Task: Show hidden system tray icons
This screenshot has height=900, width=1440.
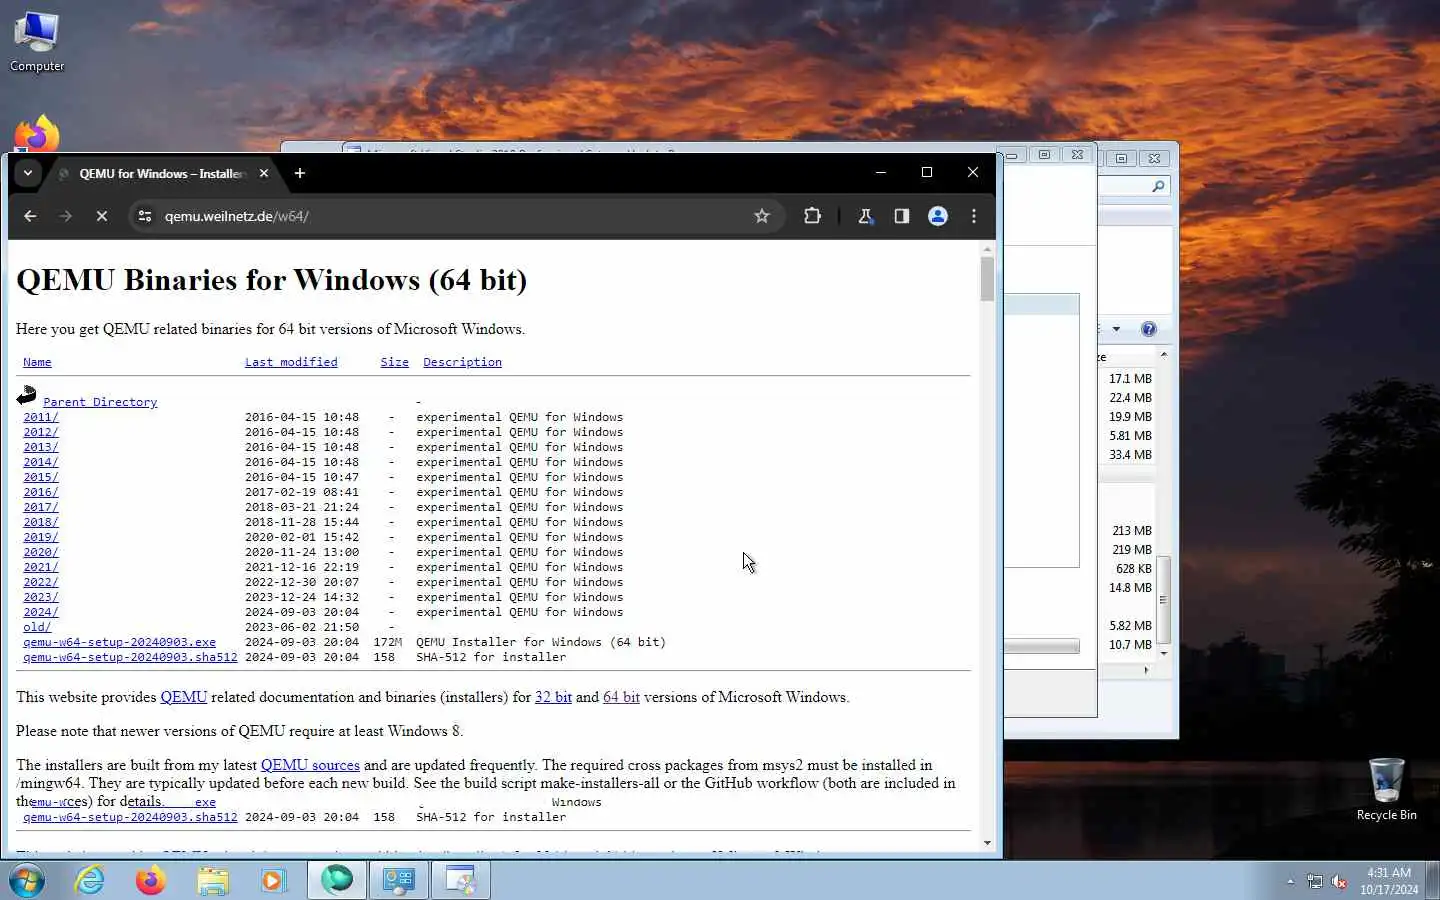Action: [1290, 881]
